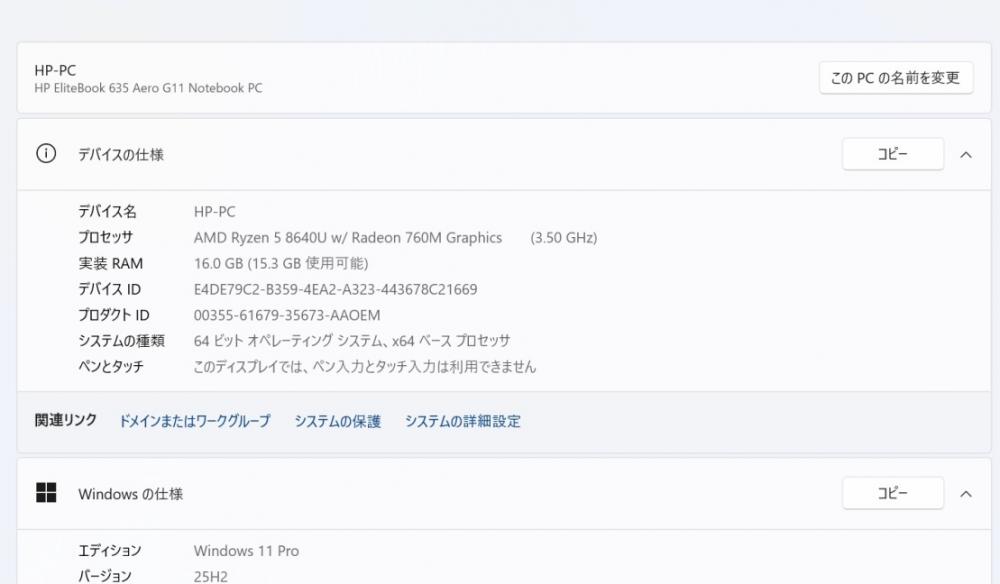The width and height of the screenshot is (1000, 584).
Task: Click the 実装 RAM value text
Action: [281, 263]
